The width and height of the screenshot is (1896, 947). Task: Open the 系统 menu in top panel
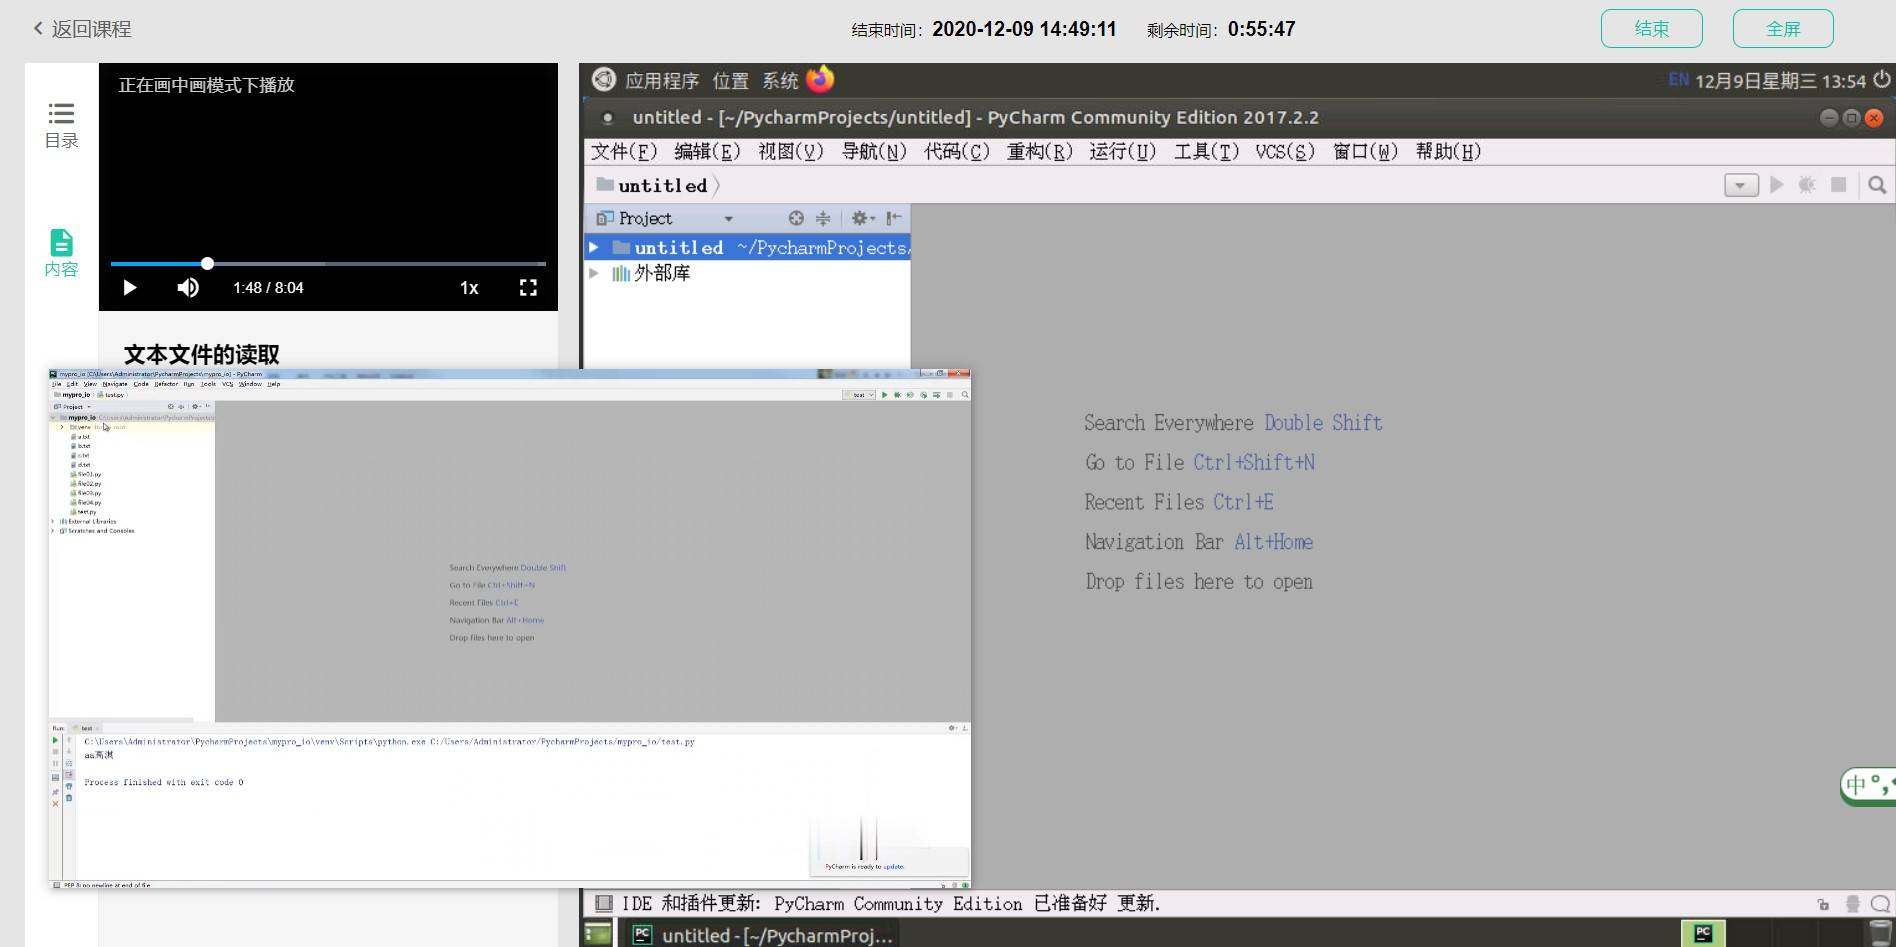coord(780,81)
